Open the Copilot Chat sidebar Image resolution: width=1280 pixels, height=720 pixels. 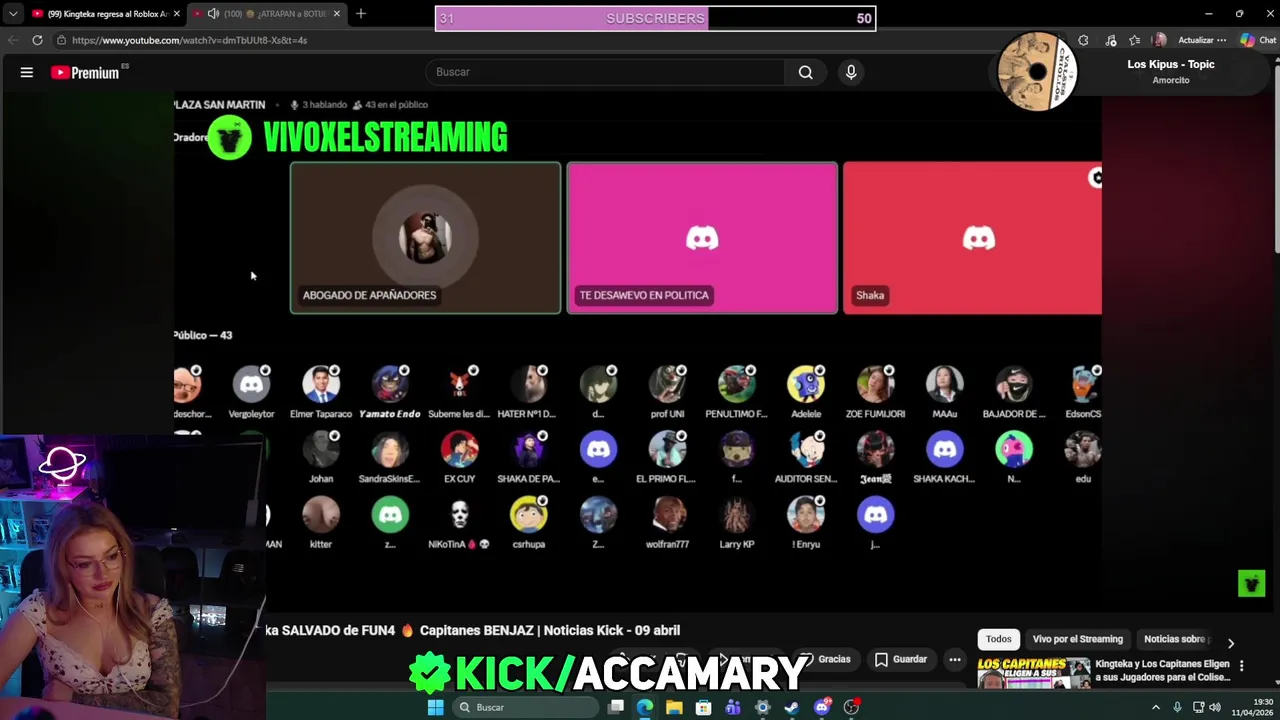(x=1259, y=40)
